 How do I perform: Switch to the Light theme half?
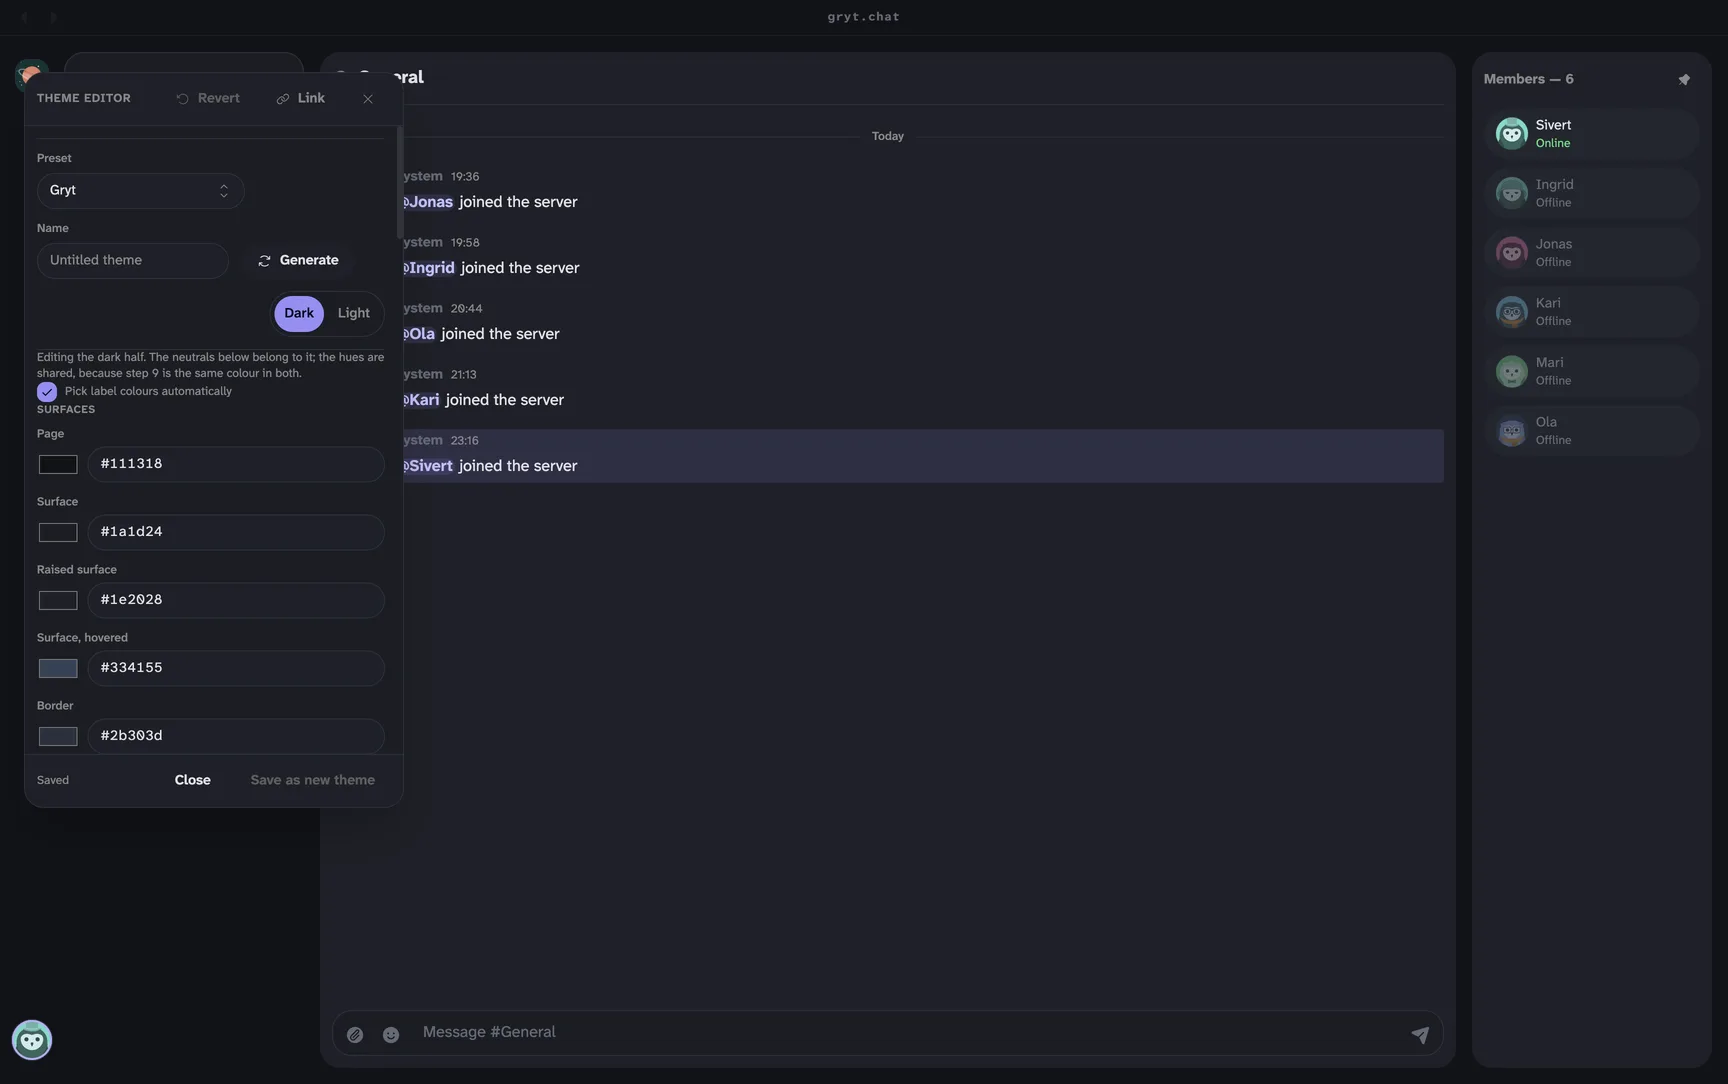click(x=353, y=313)
